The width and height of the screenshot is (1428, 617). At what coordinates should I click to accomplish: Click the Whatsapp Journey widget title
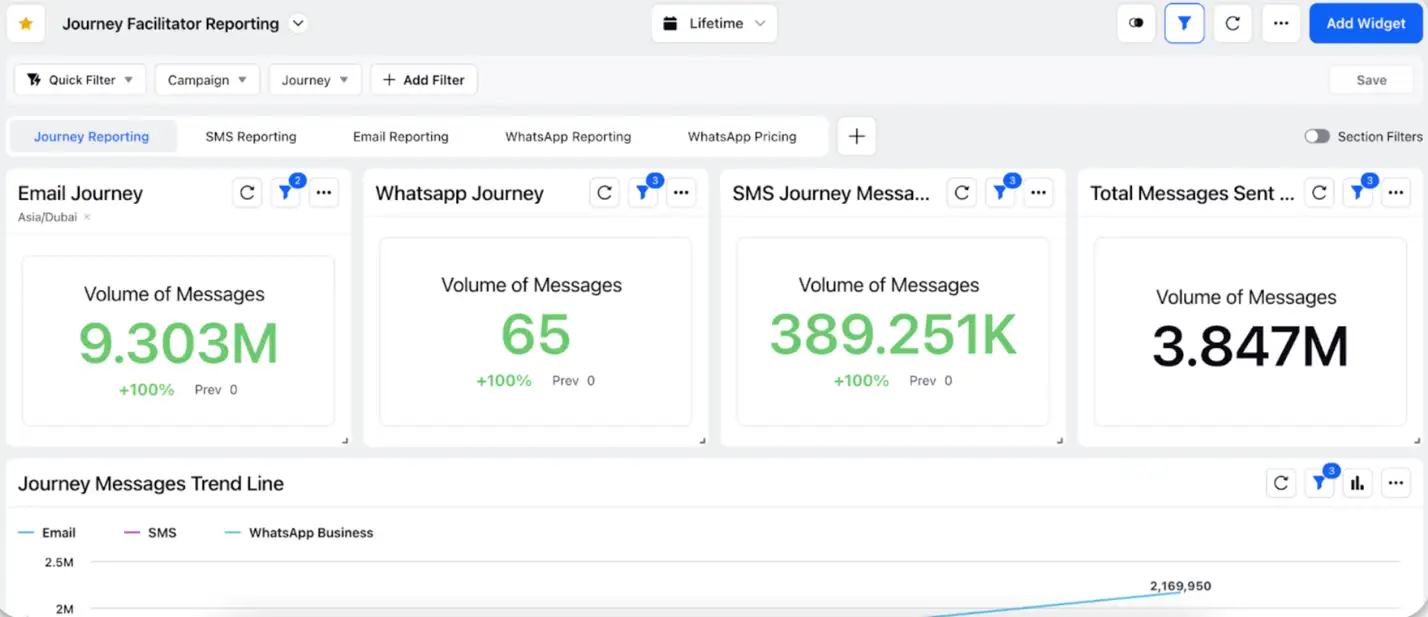coord(459,194)
